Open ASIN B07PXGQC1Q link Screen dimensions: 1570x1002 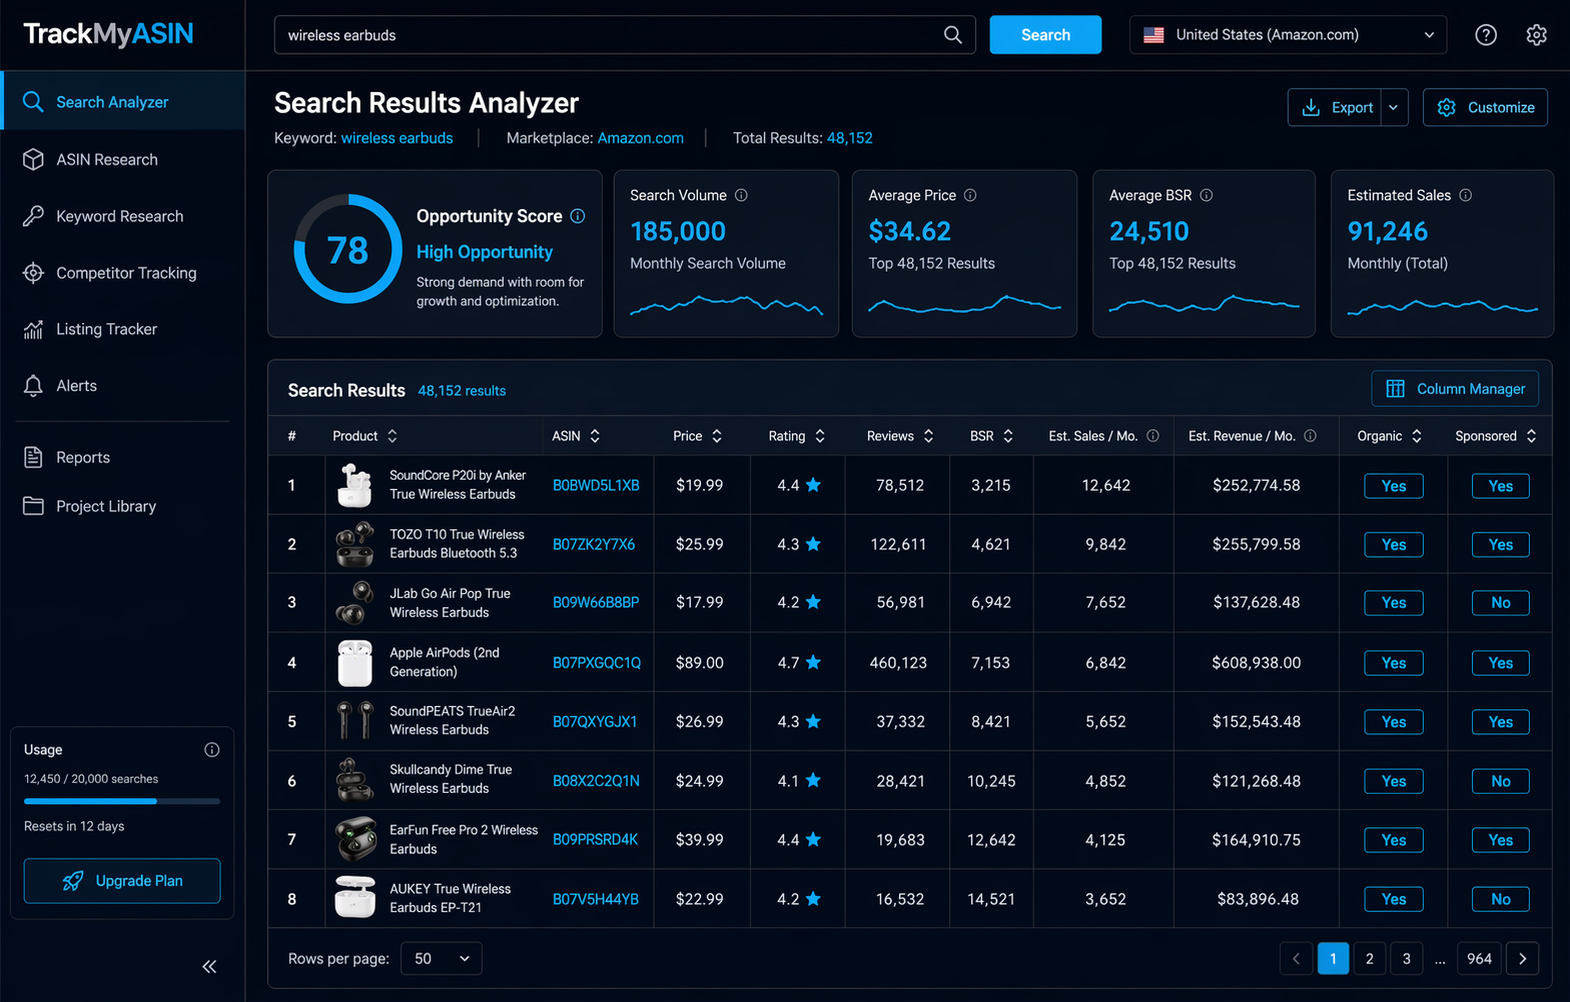[597, 663]
